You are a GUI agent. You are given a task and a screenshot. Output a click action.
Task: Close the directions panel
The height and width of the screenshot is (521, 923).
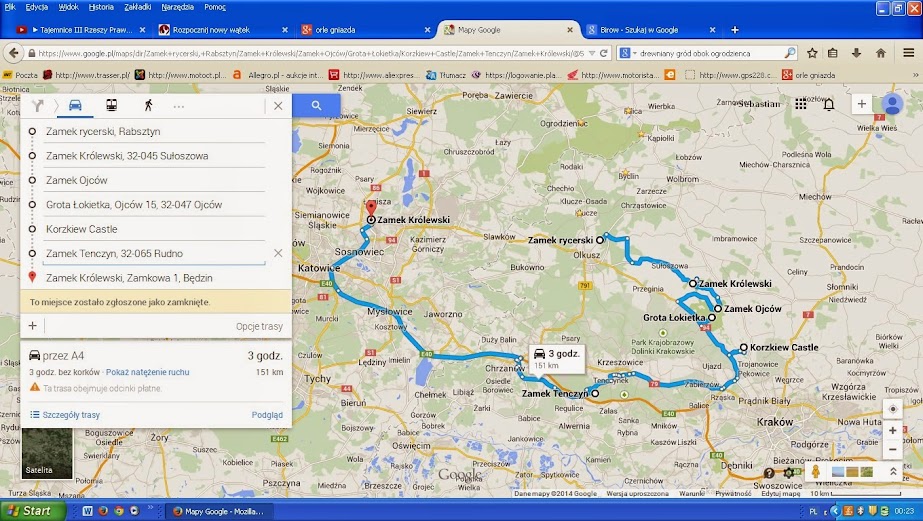(x=278, y=106)
